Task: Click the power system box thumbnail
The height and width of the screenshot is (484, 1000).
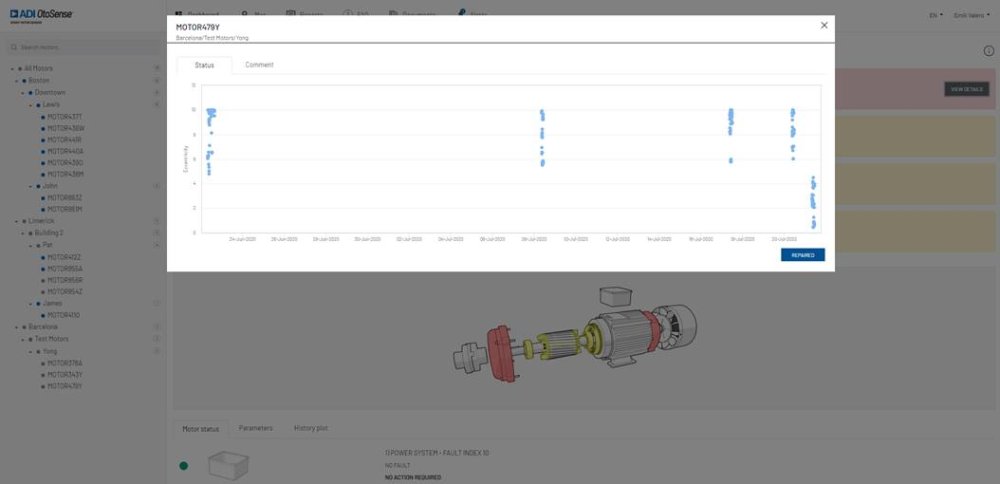Action: (228, 466)
